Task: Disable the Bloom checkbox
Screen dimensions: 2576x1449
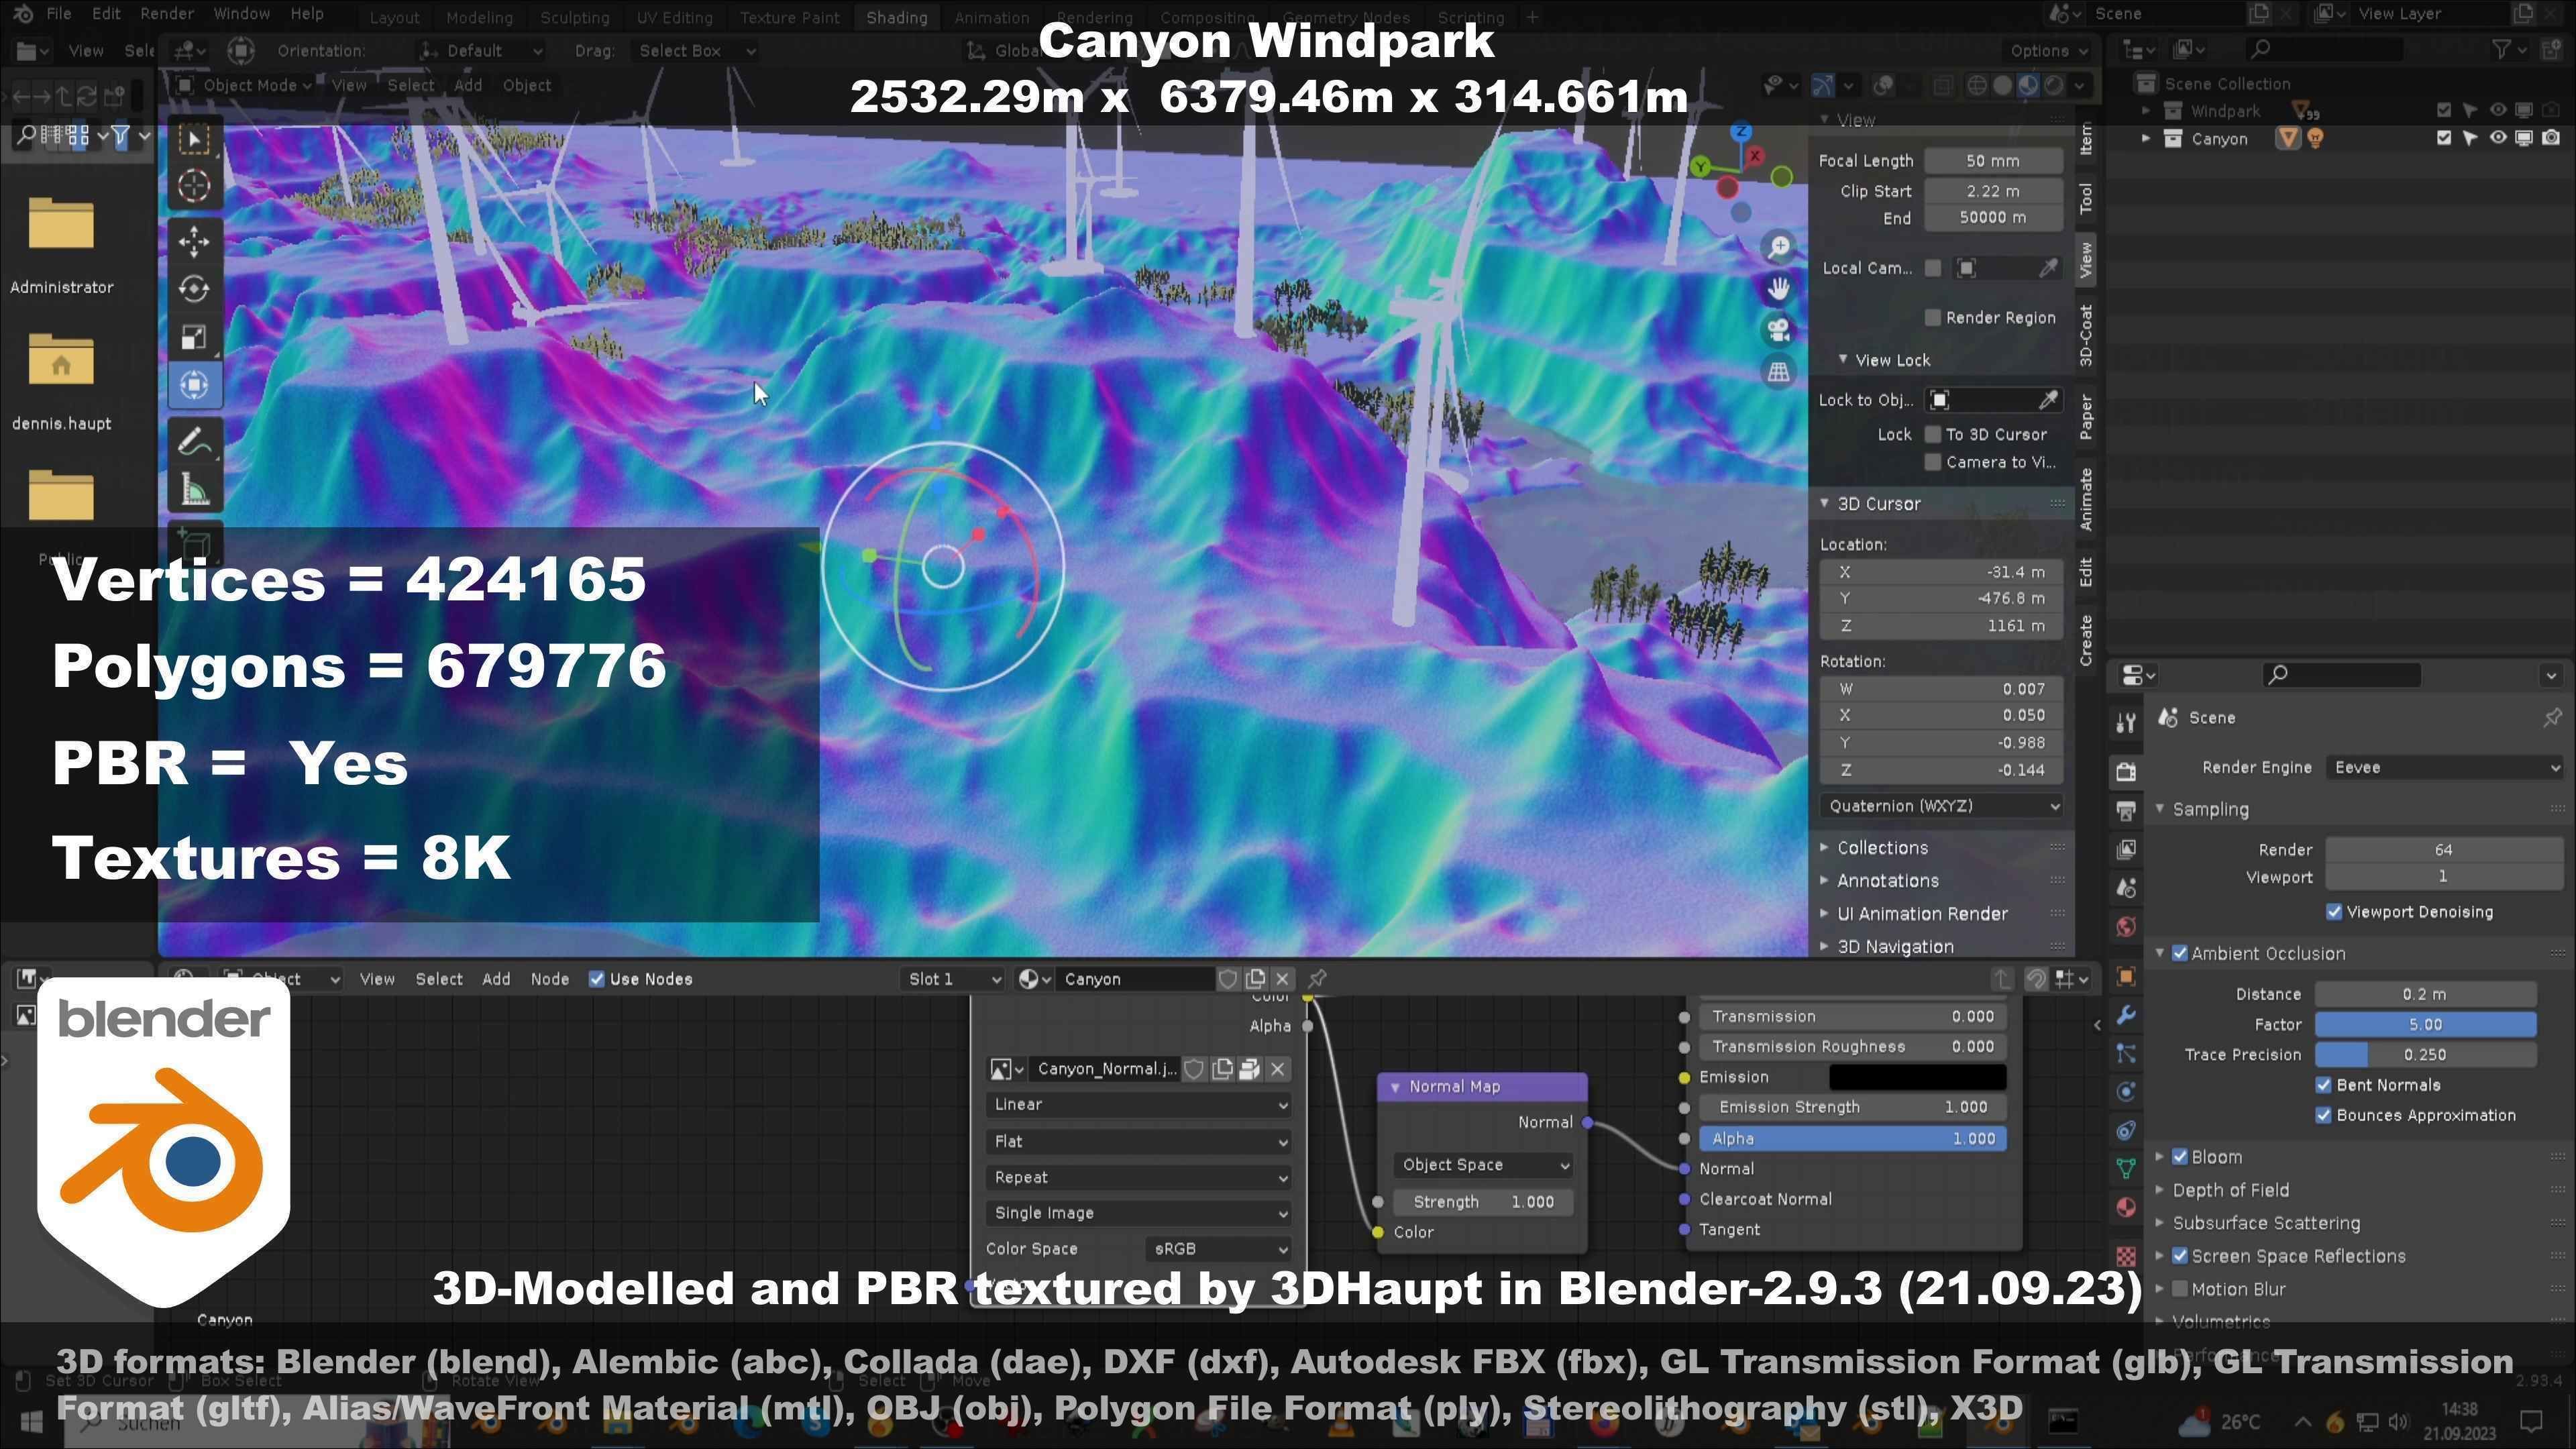Action: tap(2180, 1157)
